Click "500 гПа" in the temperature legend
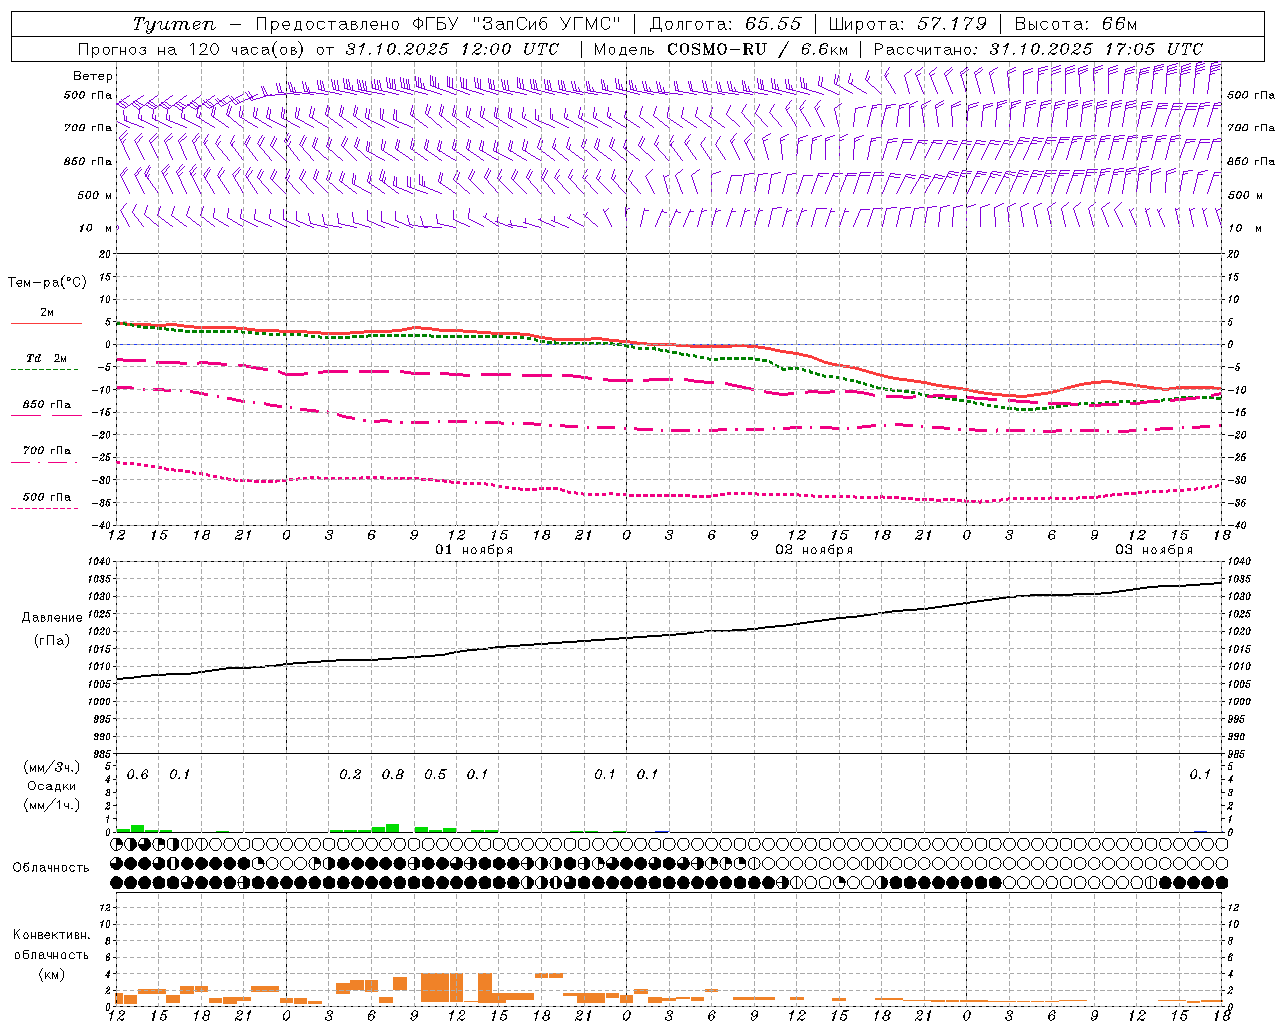The height and width of the screenshot is (1024, 1280). pos(47,497)
